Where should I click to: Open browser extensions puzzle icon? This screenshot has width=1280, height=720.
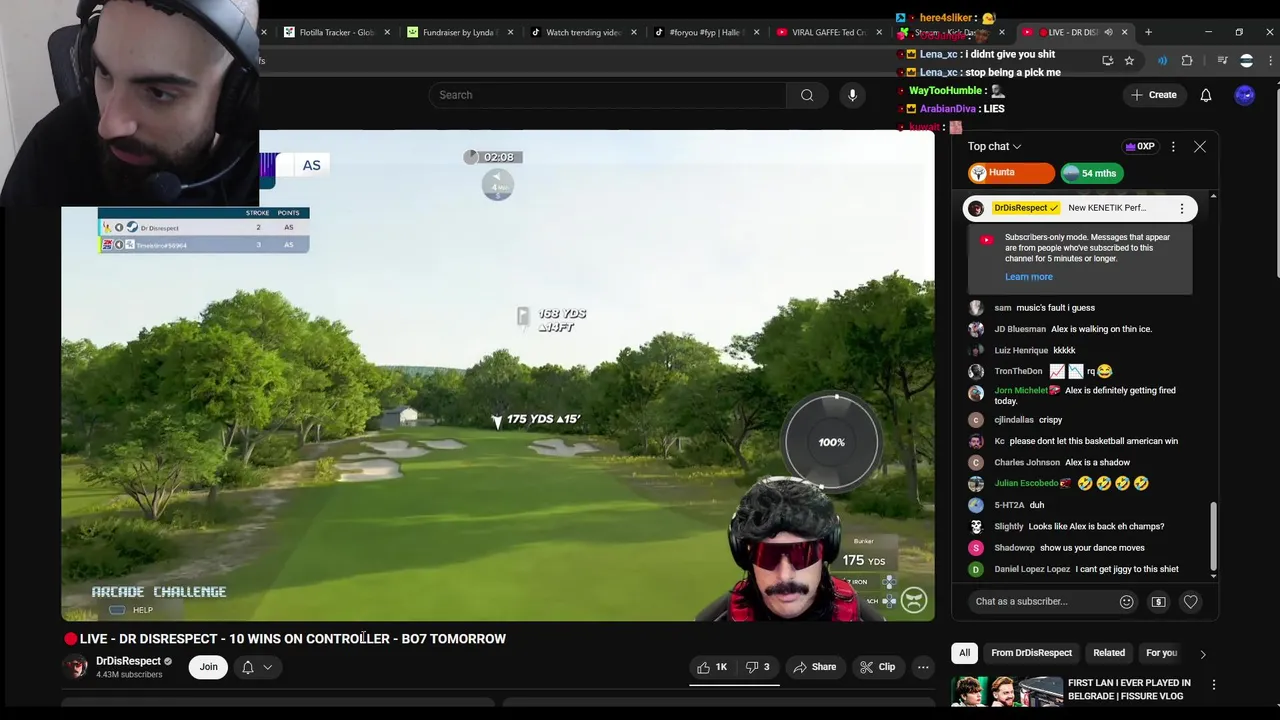[1187, 61]
